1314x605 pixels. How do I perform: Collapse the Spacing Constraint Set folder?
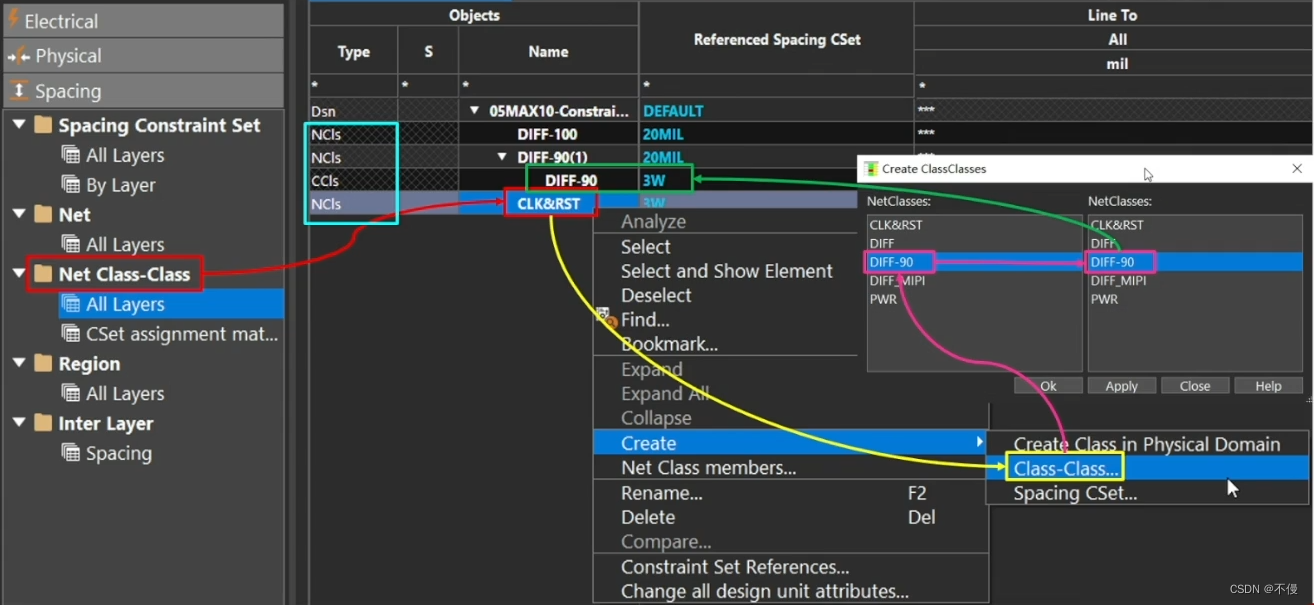19,125
